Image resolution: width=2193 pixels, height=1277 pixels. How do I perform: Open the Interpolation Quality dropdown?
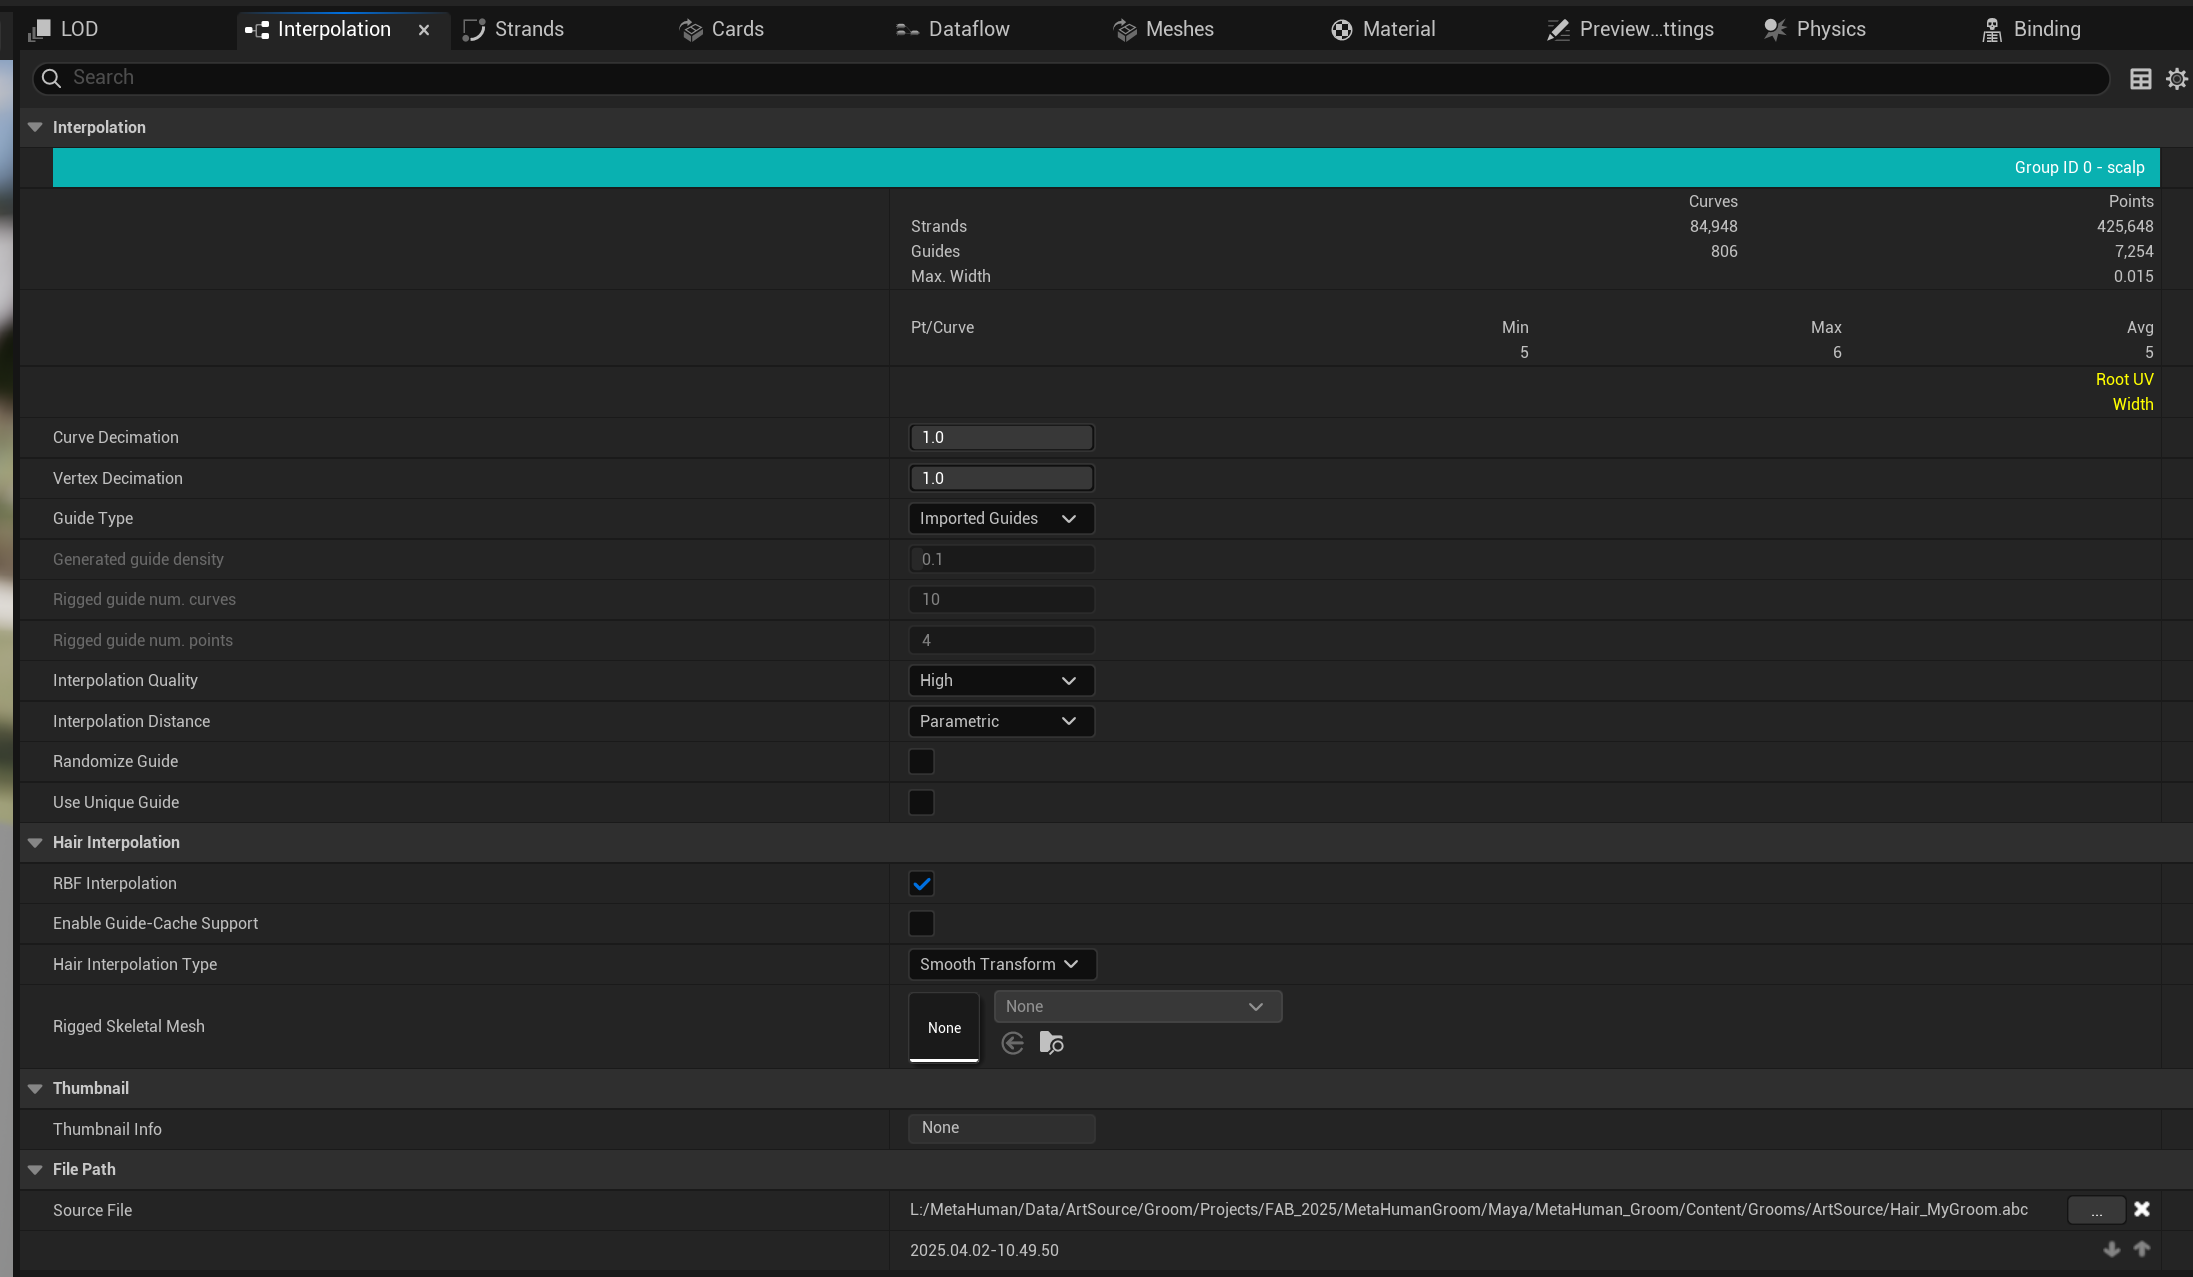tap(1001, 680)
